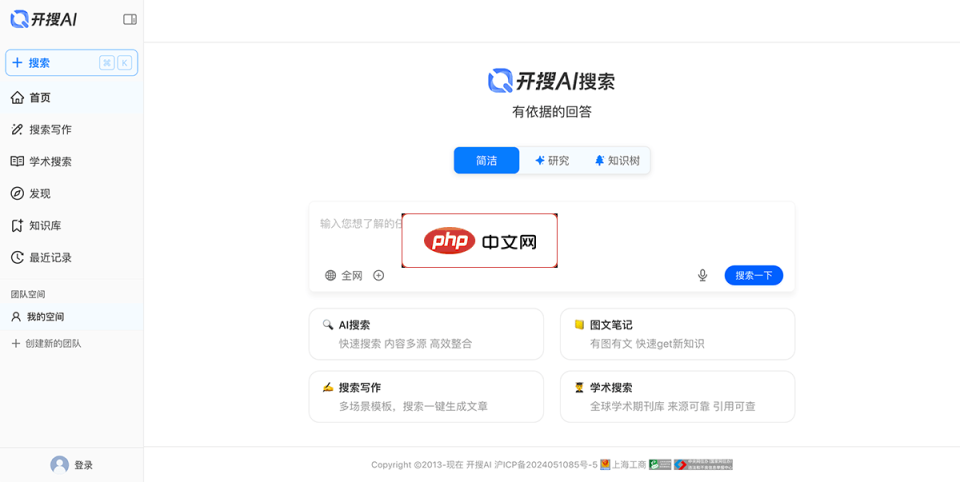Viewport: 960px width, 482px height.
Task: Click the plus icon beside 创建新的团队
Action: 17,344
